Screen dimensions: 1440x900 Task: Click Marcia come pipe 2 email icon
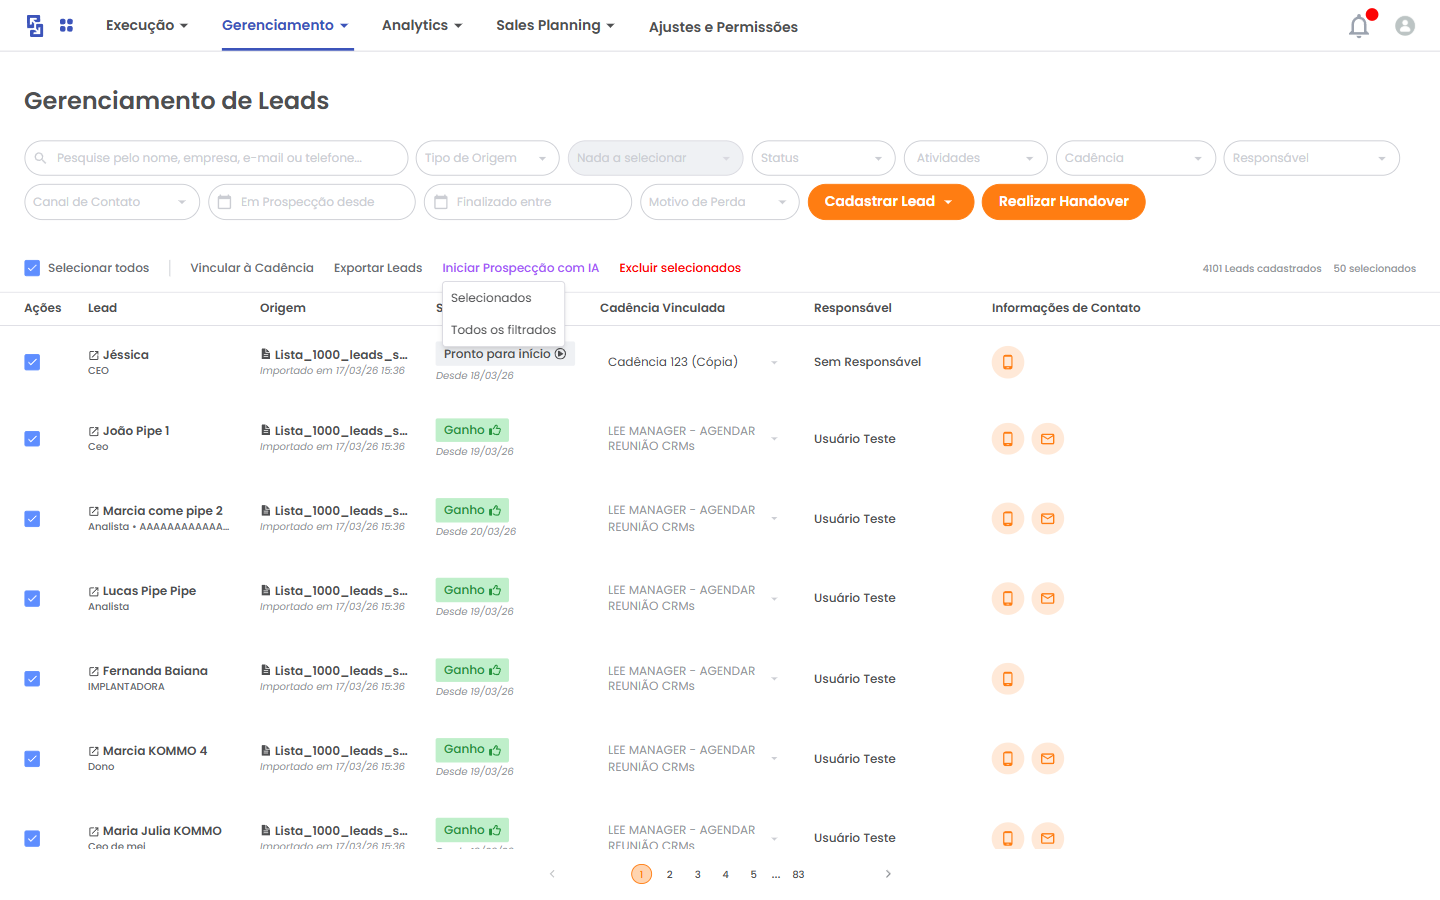pos(1048,519)
